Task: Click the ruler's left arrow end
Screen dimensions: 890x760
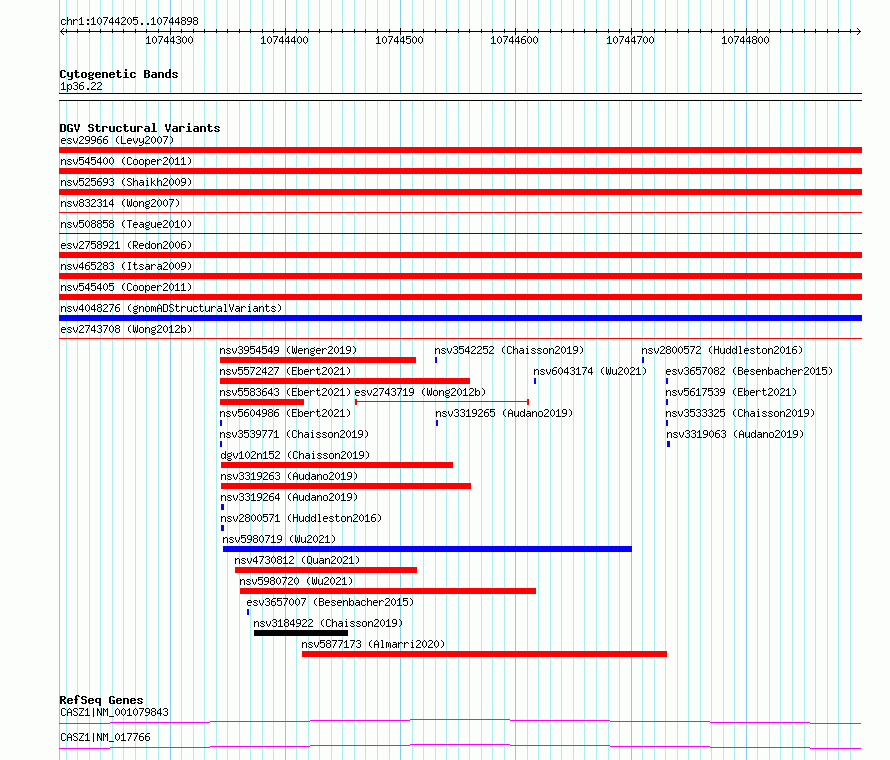Action: 62,32
